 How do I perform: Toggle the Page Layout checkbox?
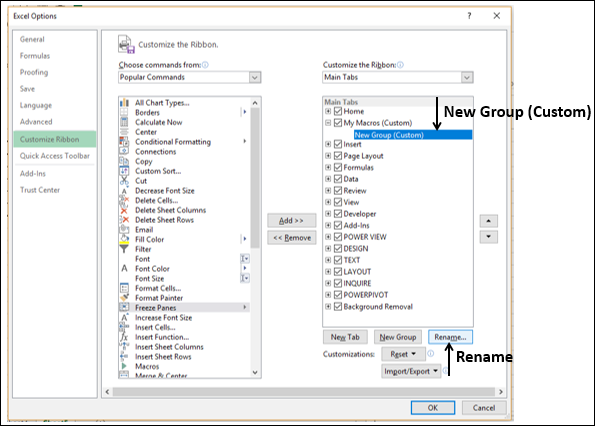pyautogui.click(x=338, y=156)
